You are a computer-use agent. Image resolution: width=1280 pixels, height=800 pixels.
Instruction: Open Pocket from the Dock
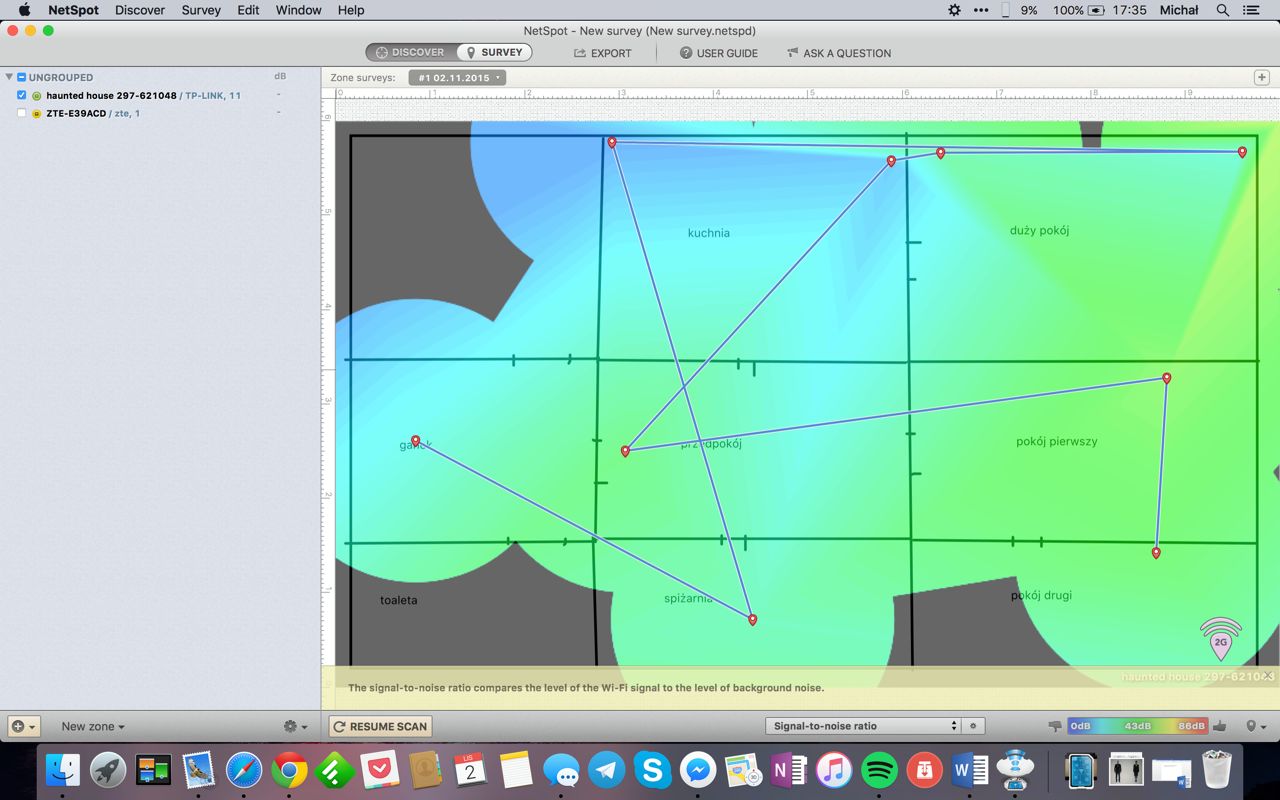[380, 770]
